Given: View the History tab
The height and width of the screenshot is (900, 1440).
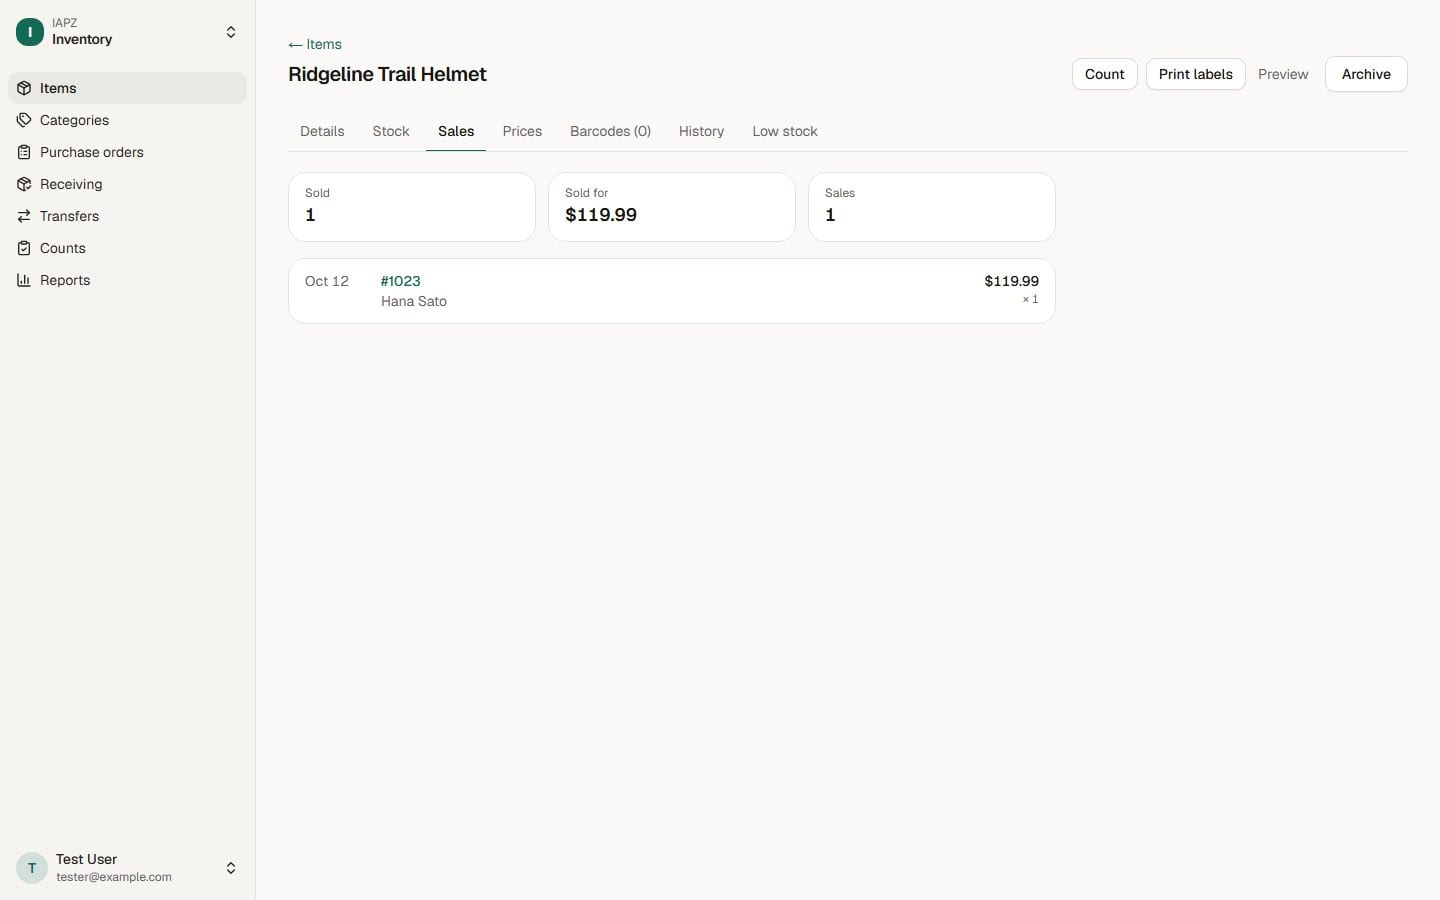Looking at the screenshot, I should (701, 131).
